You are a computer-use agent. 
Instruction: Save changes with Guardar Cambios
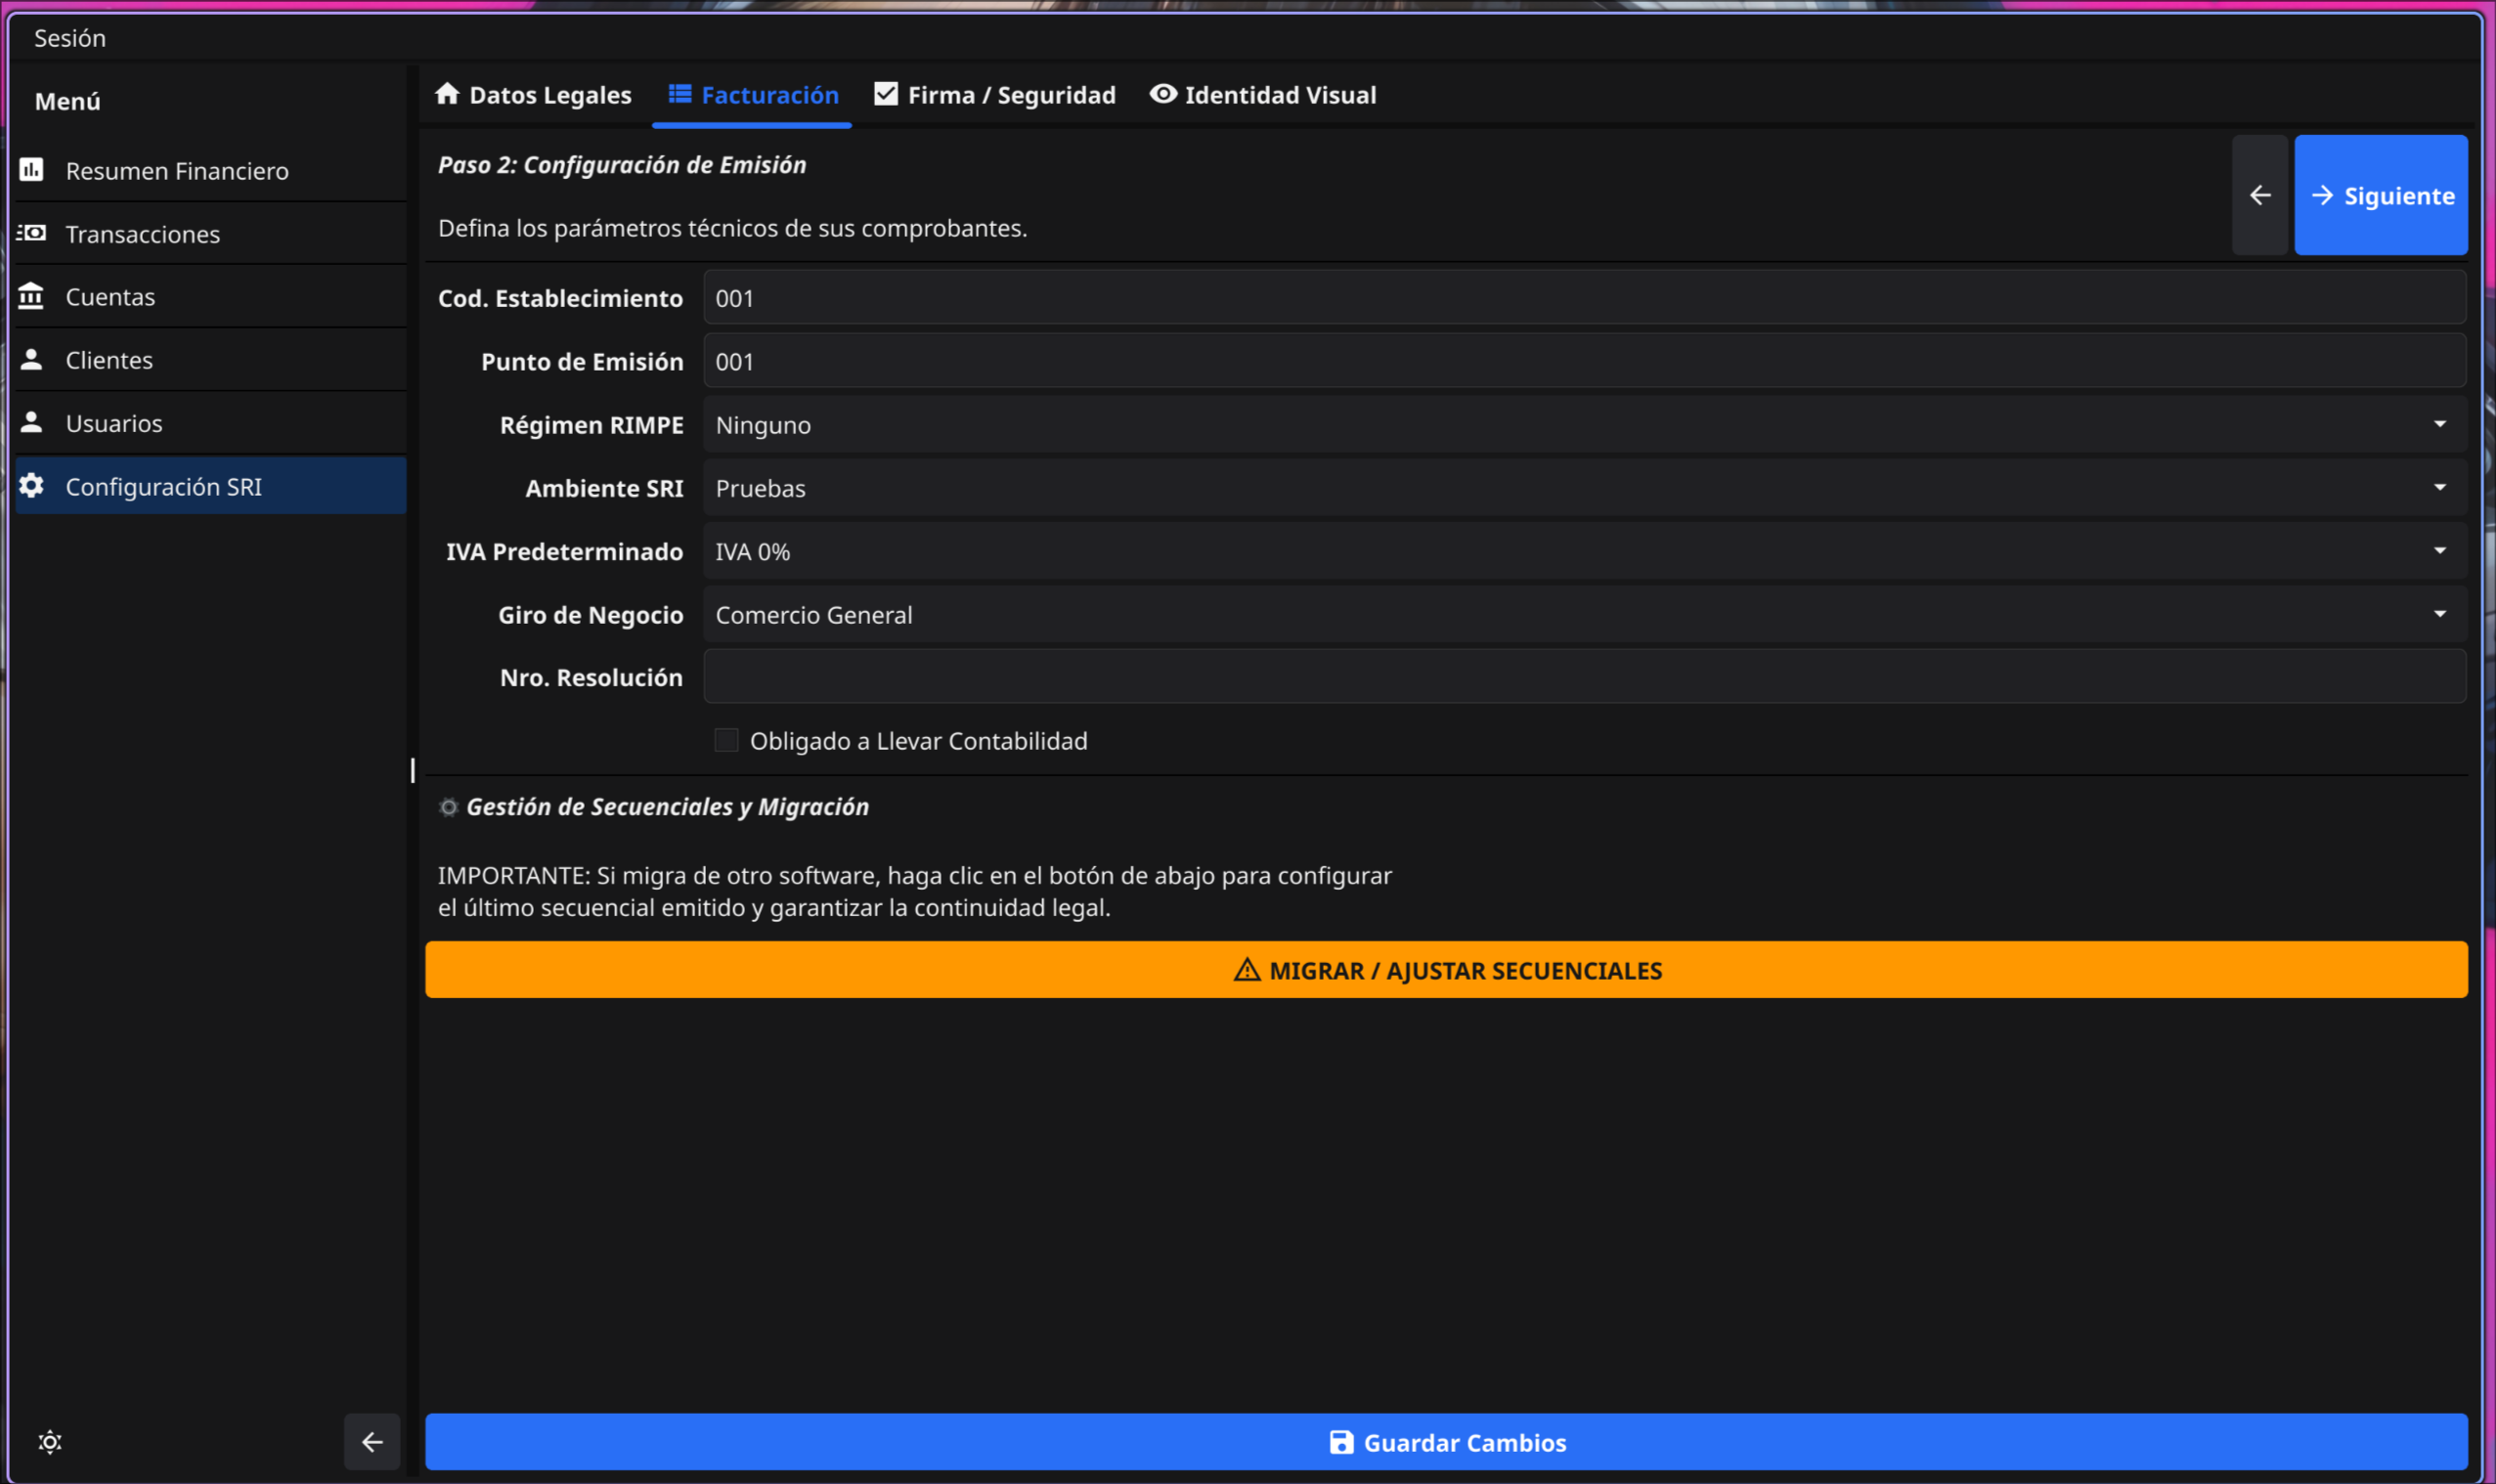pyautogui.click(x=1446, y=1441)
